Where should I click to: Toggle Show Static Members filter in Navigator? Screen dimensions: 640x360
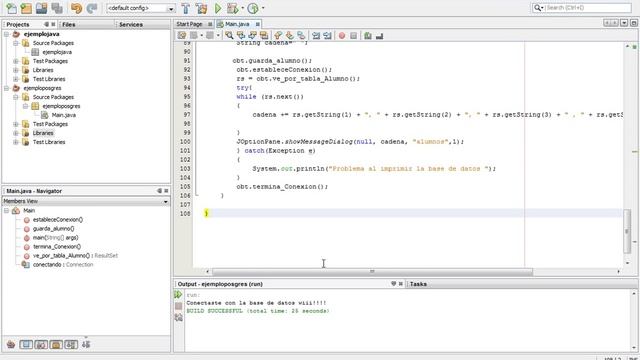[x=41, y=344]
